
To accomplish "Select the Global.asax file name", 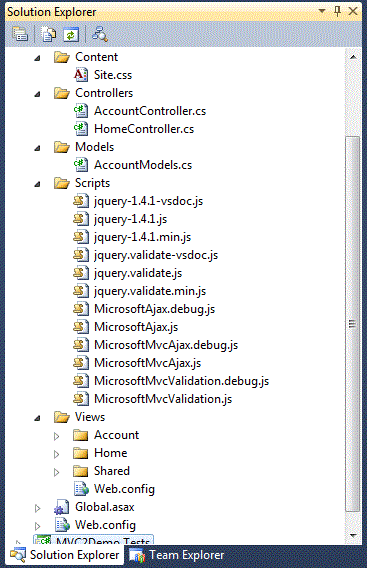I will [x=105, y=507].
